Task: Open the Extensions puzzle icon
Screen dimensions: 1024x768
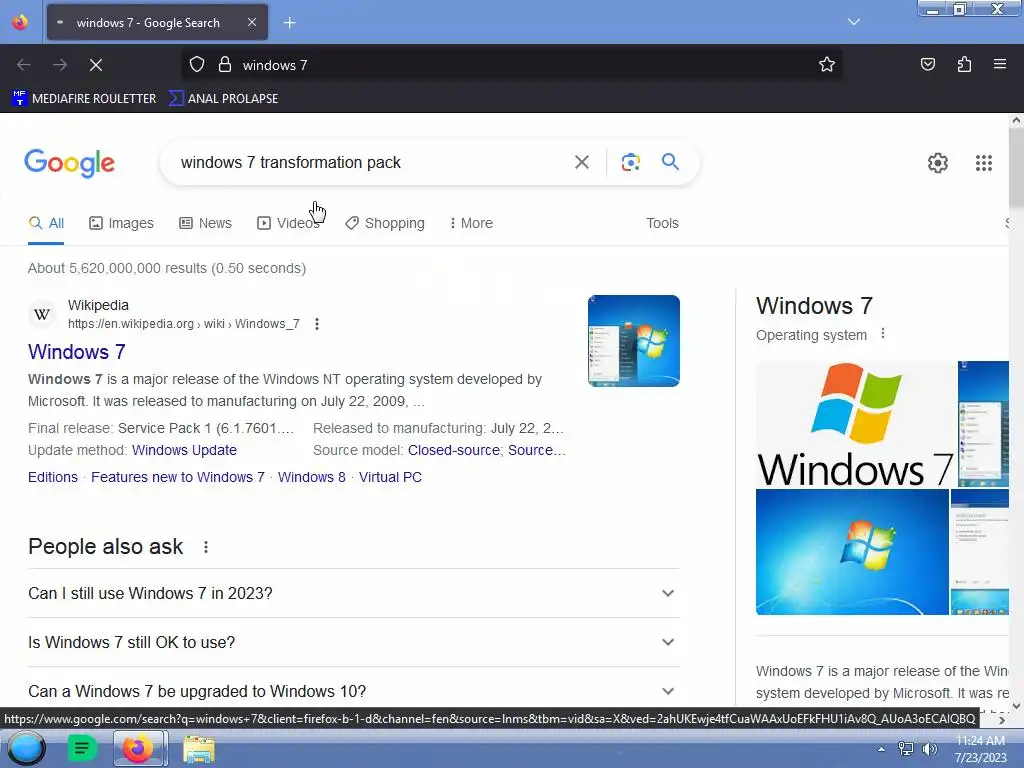Action: pyautogui.click(x=964, y=64)
